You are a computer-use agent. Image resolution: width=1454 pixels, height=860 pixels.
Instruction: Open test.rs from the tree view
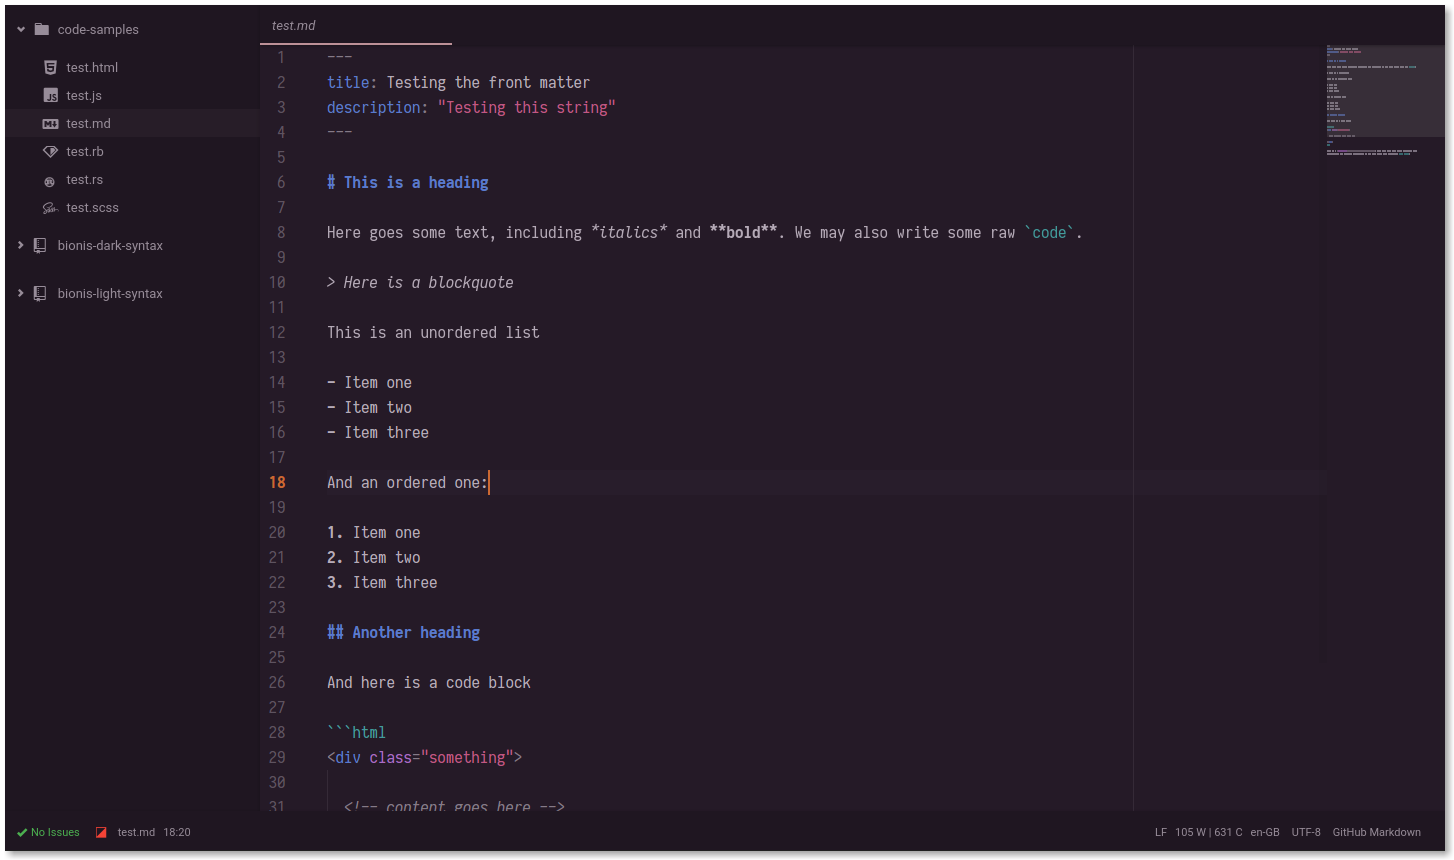(x=84, y=179)
